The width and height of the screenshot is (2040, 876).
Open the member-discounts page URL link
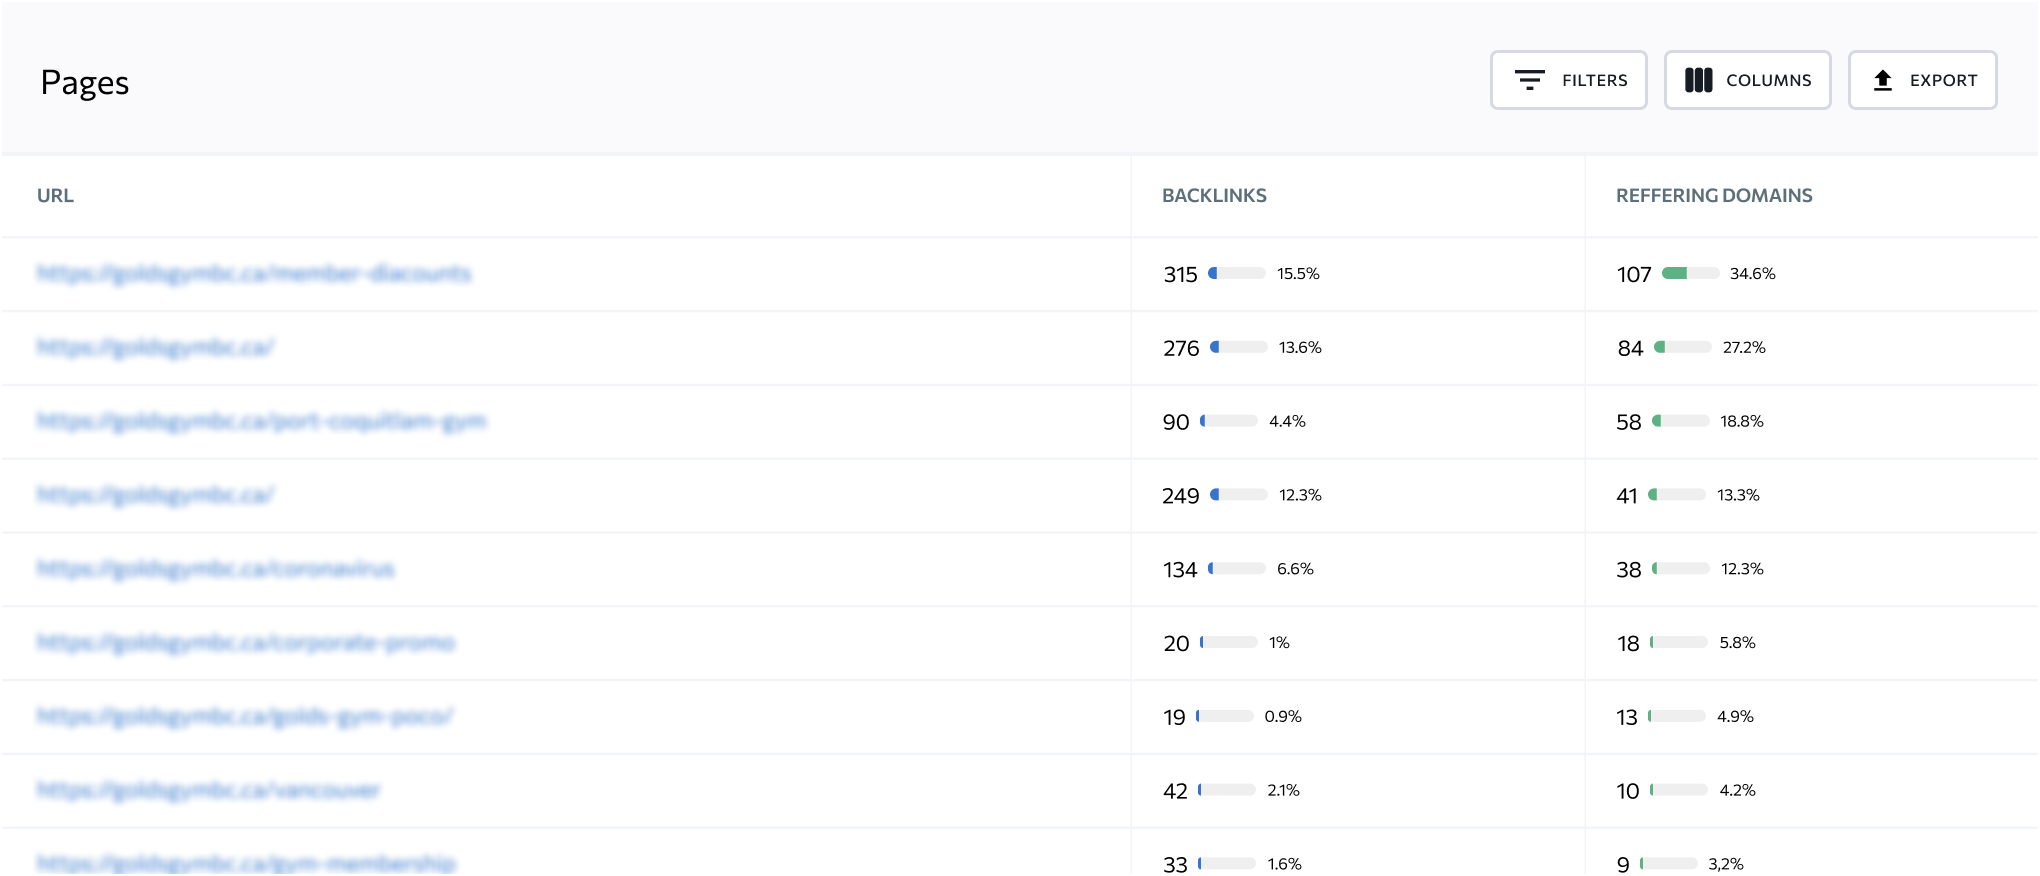pyautogui.click(x=254, y=273)
